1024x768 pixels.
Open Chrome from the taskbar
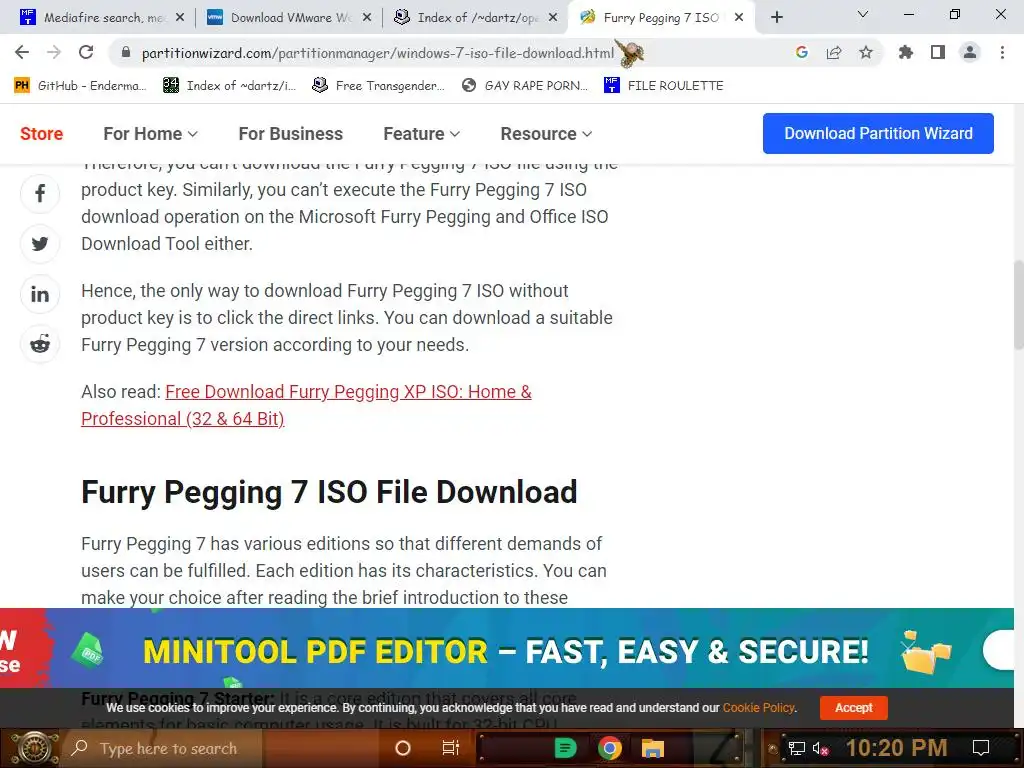609,748
